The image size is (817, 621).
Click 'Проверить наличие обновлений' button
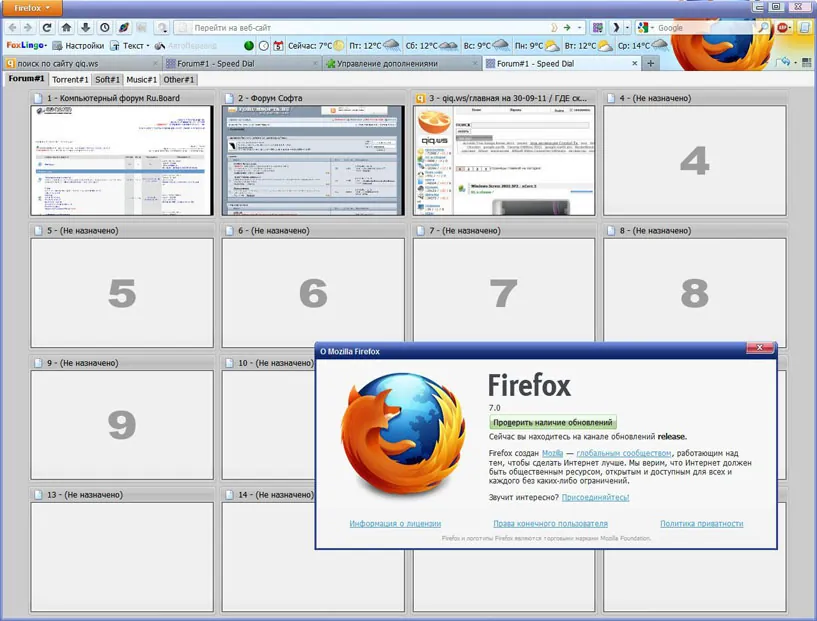pos(553,422)
